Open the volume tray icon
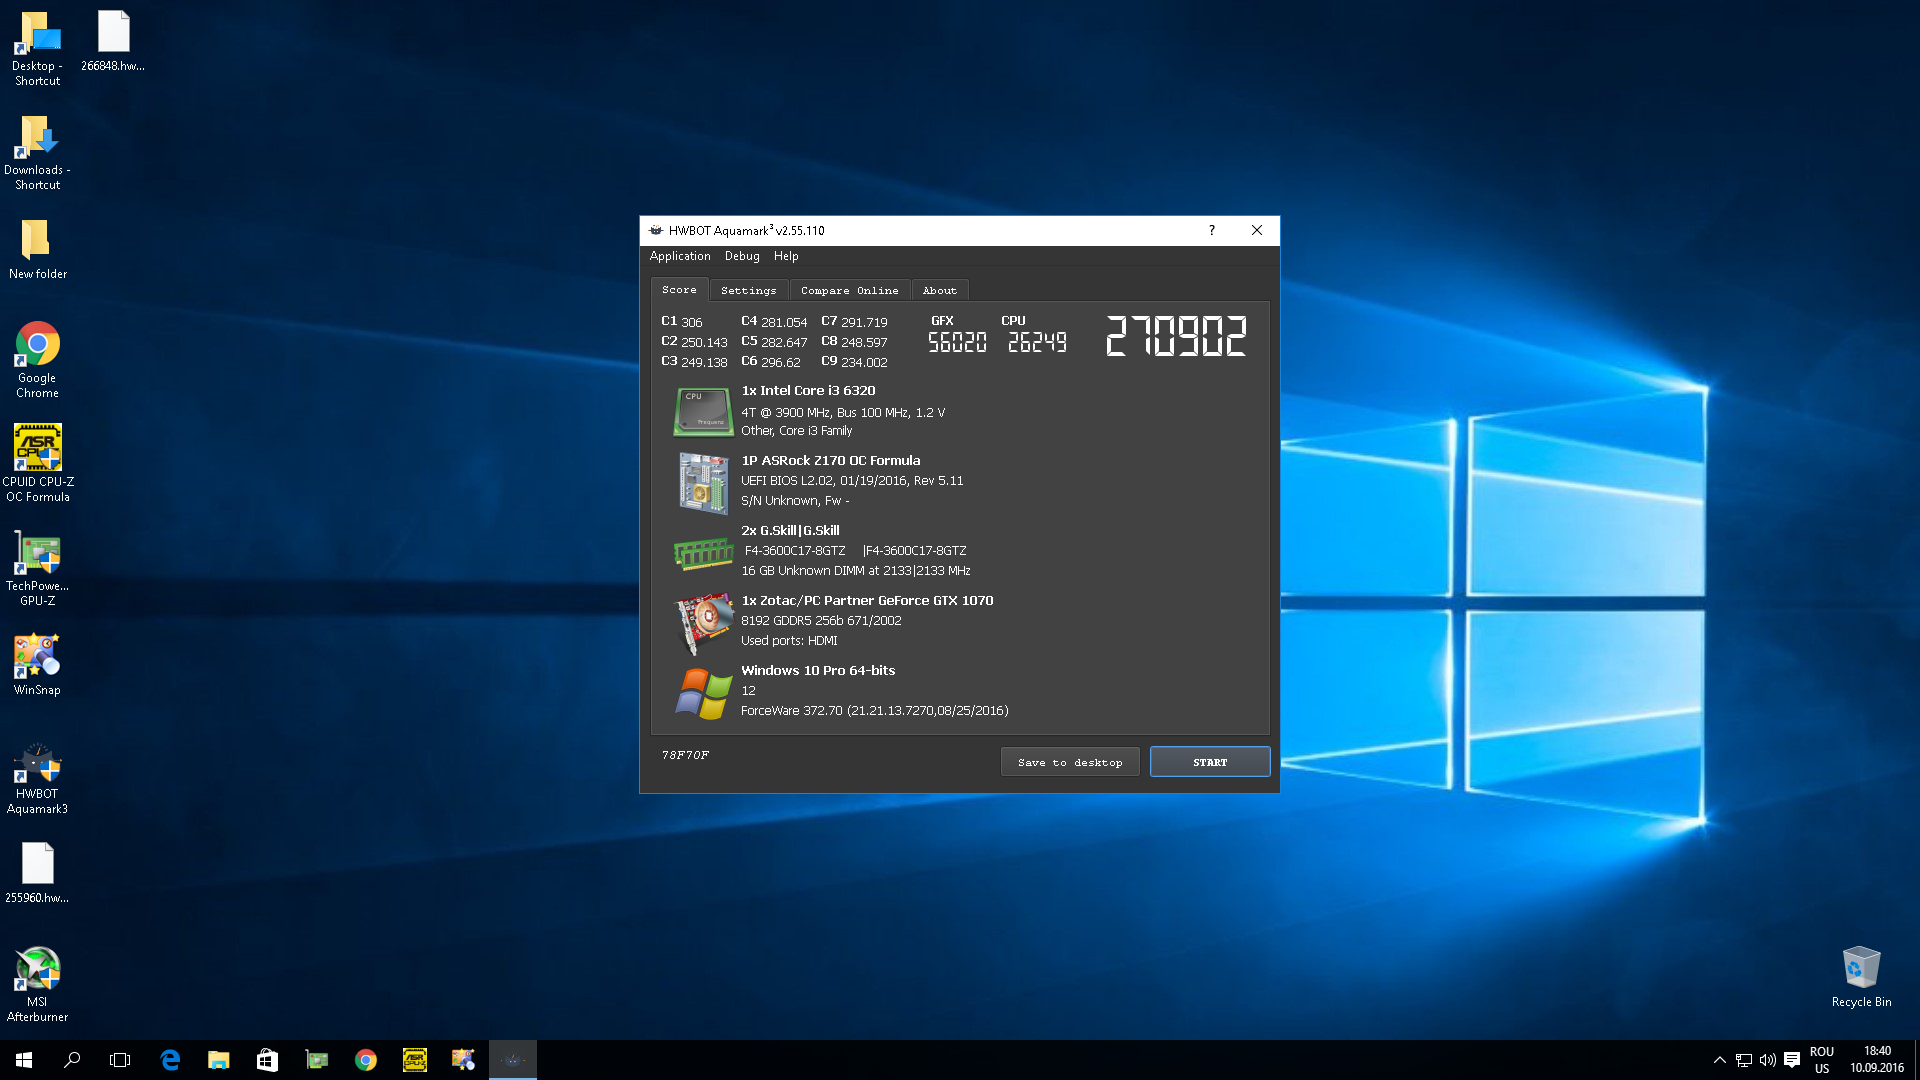 (1768, 1060)
